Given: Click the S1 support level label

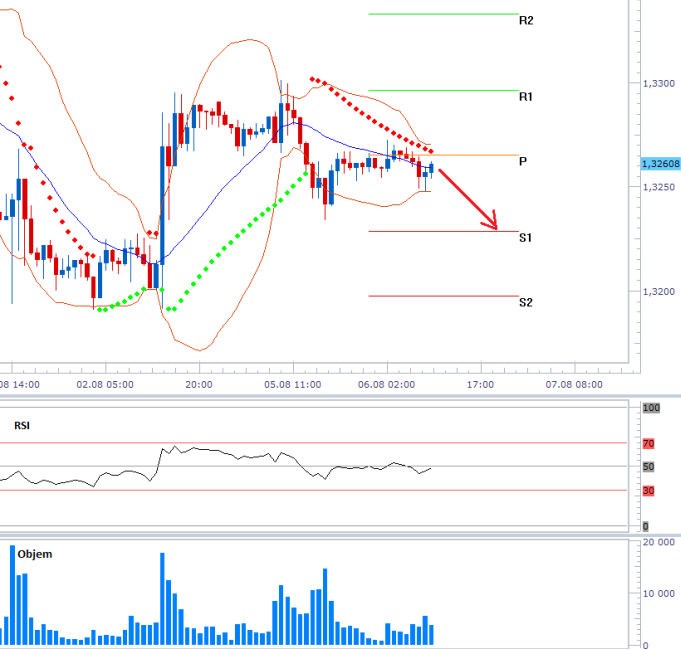Looking at the screenshot, I should [526, 238].
